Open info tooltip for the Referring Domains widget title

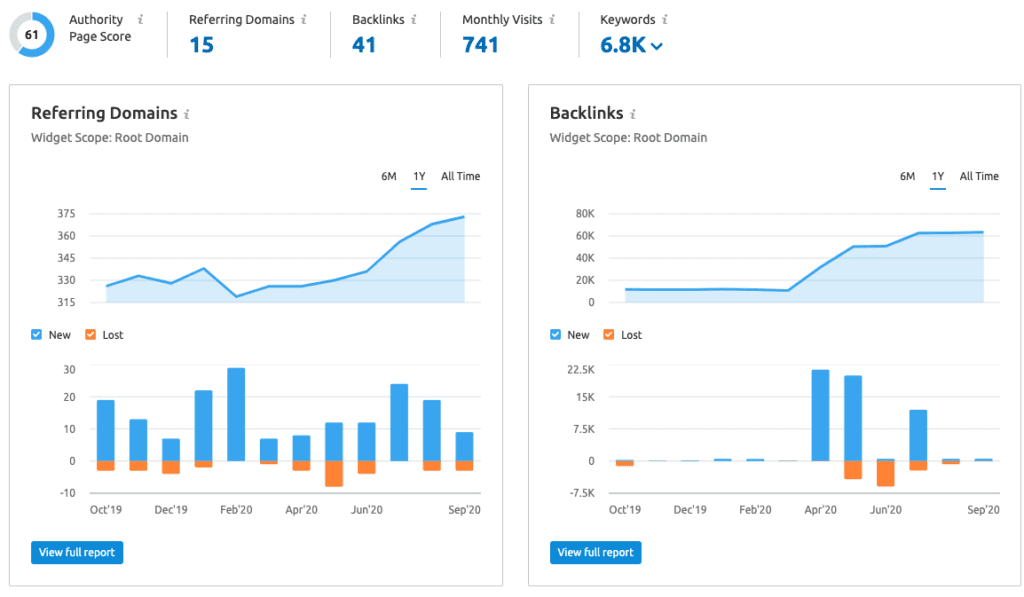[186, 114]
